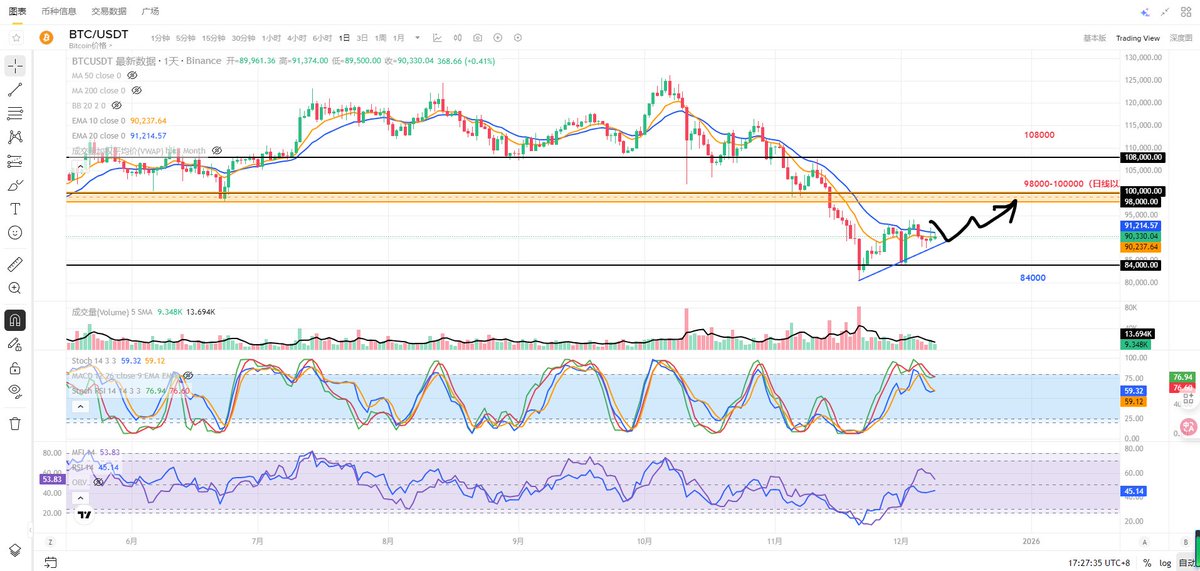Select the 1日 interval
The height and width of the screenshot is (571, 1200).
coord(345,38)
